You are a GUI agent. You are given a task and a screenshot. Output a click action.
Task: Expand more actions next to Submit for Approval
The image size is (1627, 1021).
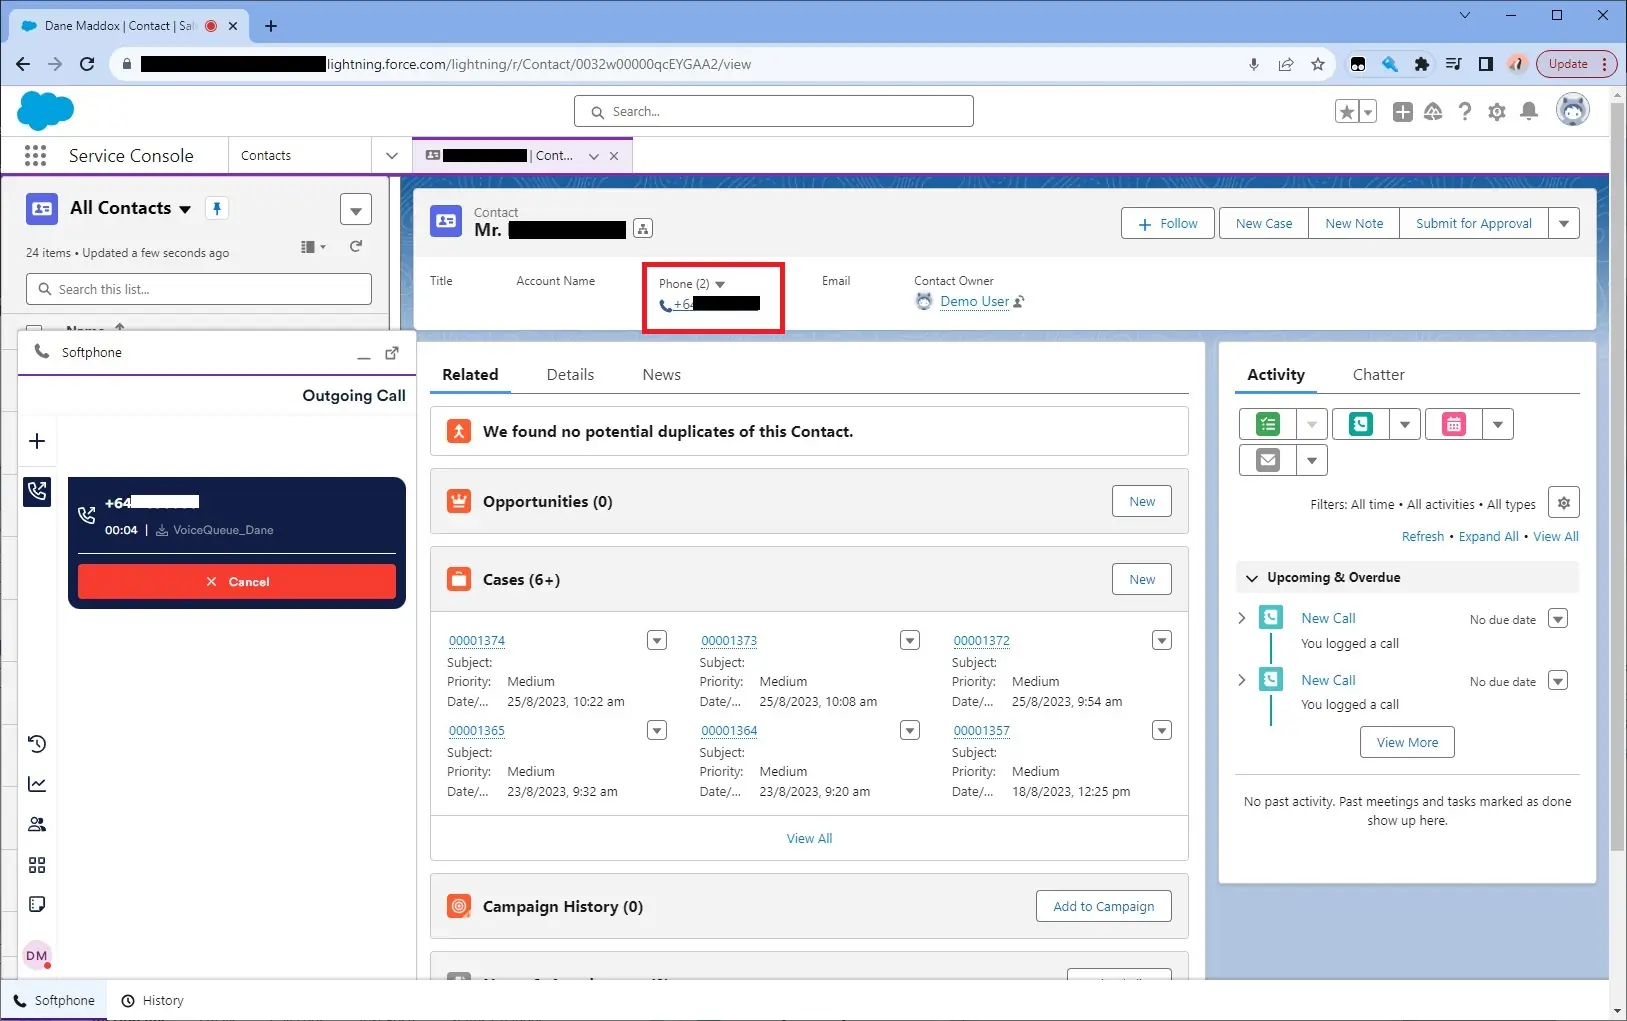coord(1564,223)
